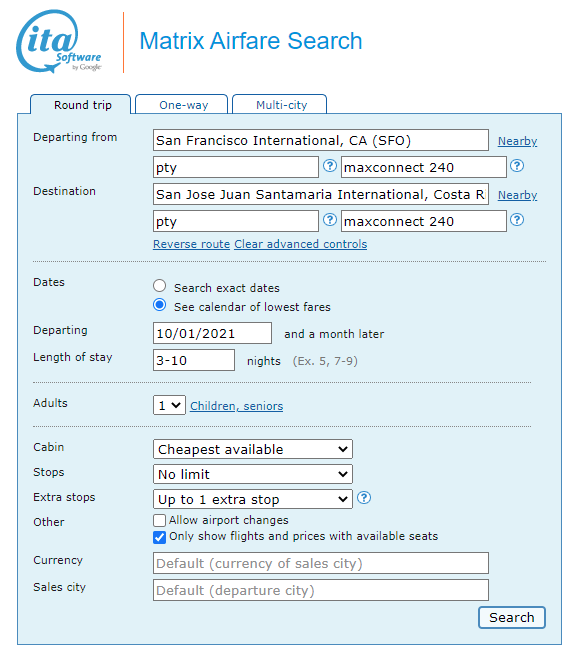Enable Allow airport changes checkbox
569x660 pixels.
click(x=160, y=521)
